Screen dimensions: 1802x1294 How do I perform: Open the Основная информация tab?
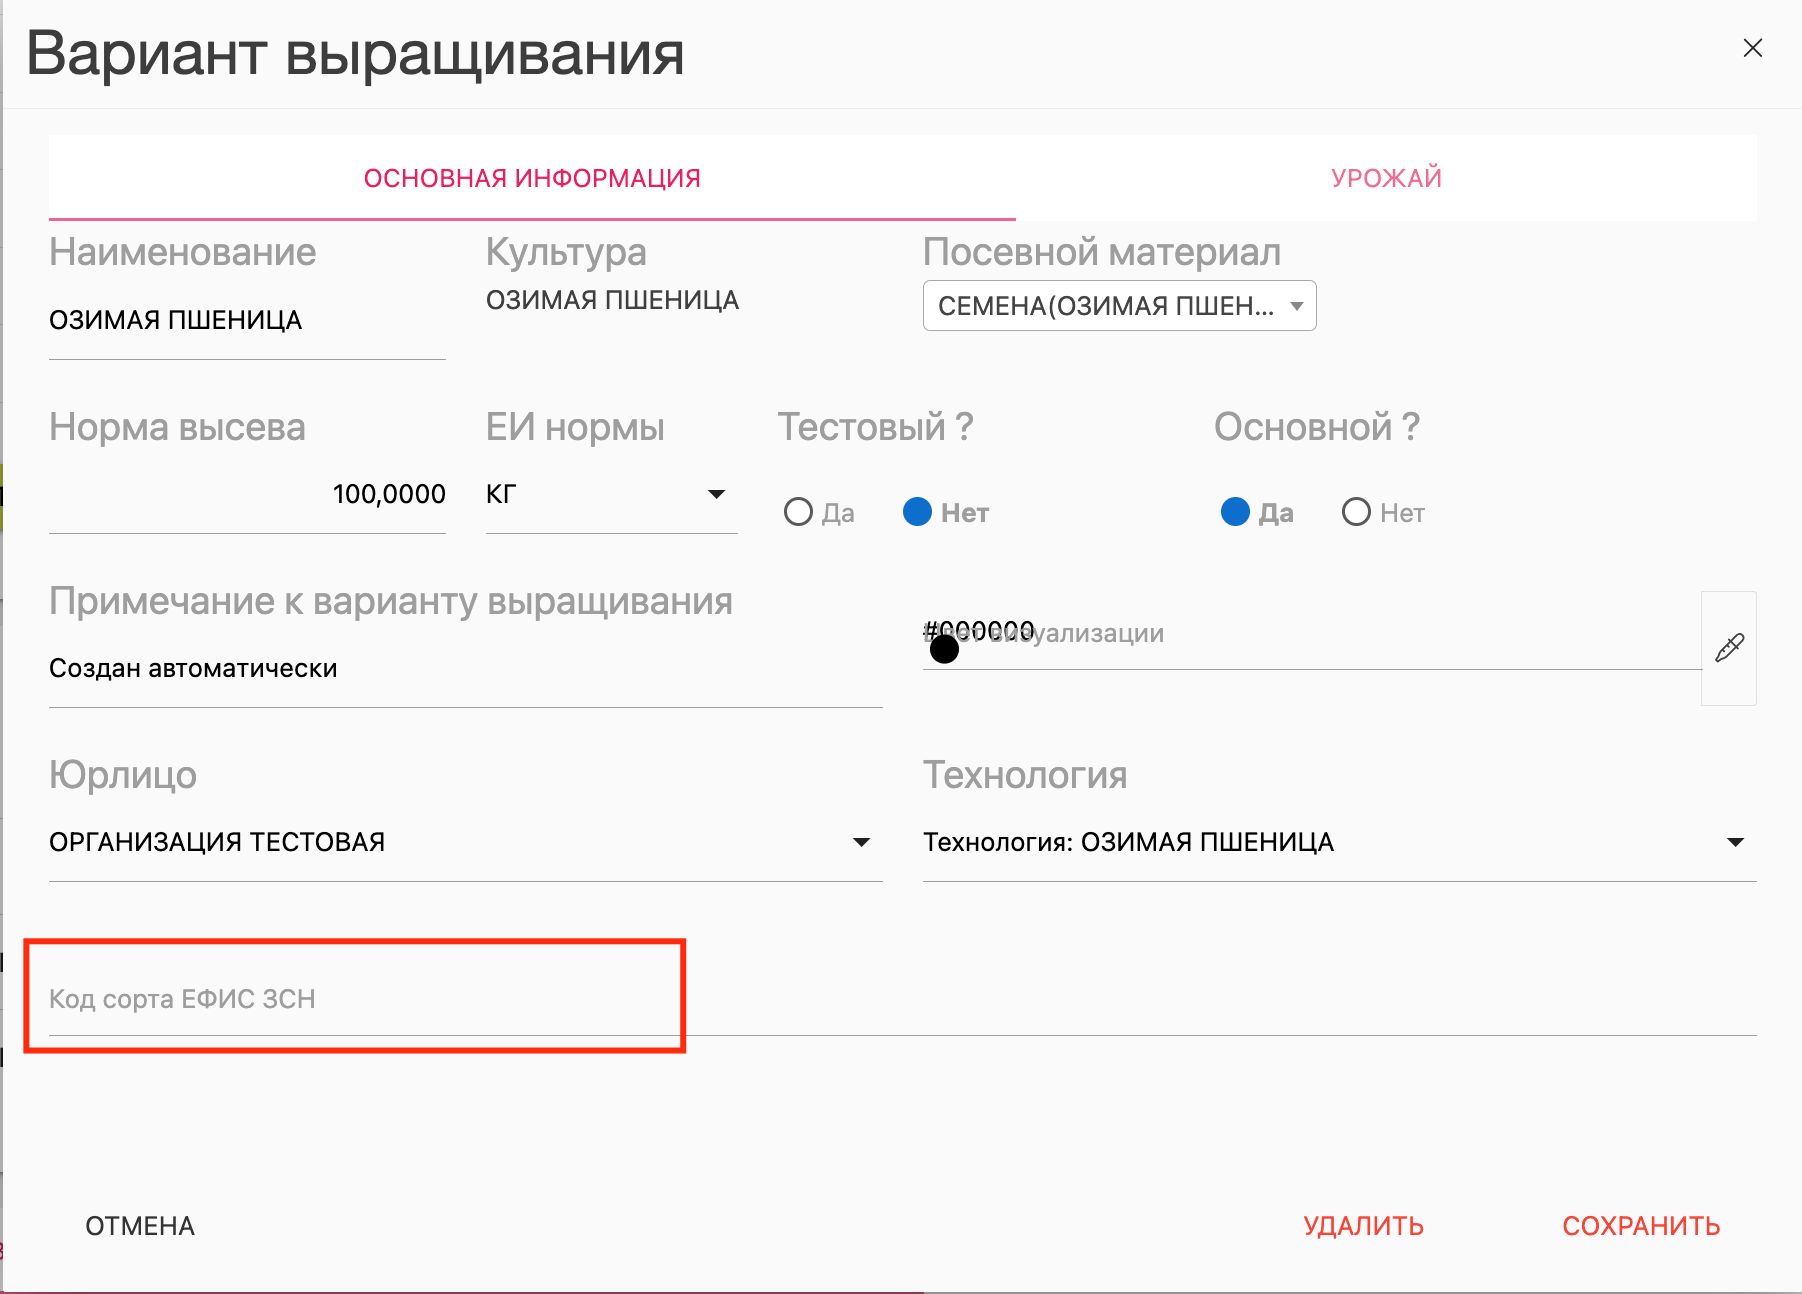pos(532,178)
